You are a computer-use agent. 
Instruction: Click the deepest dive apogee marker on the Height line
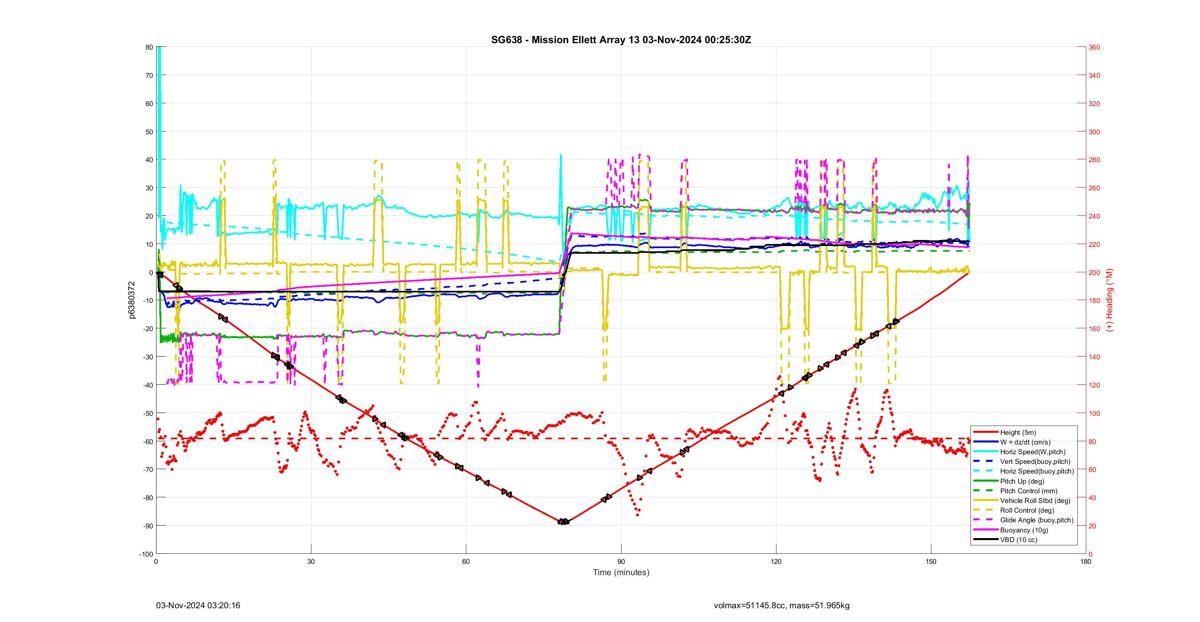(x=563, y=522)
